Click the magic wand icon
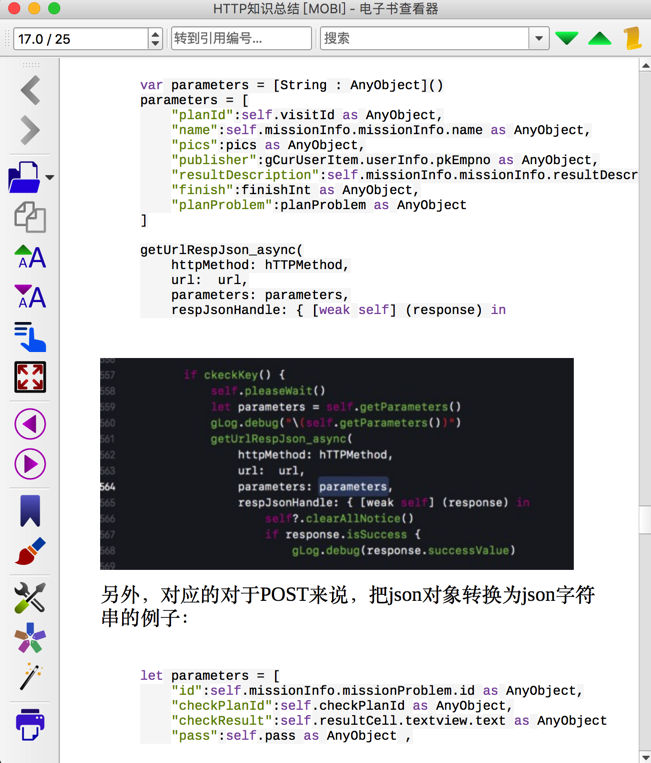 (x=30, y=676)
